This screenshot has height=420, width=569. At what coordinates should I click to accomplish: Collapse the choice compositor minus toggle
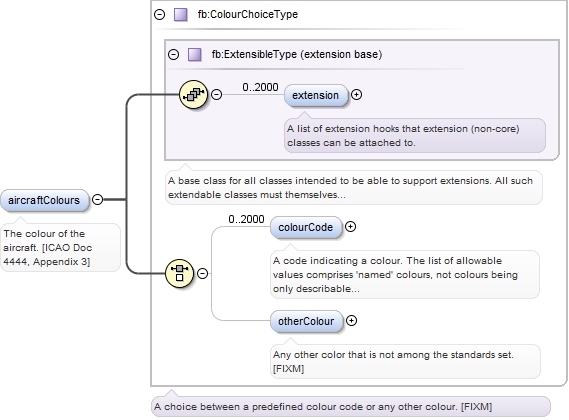point(202,273)
